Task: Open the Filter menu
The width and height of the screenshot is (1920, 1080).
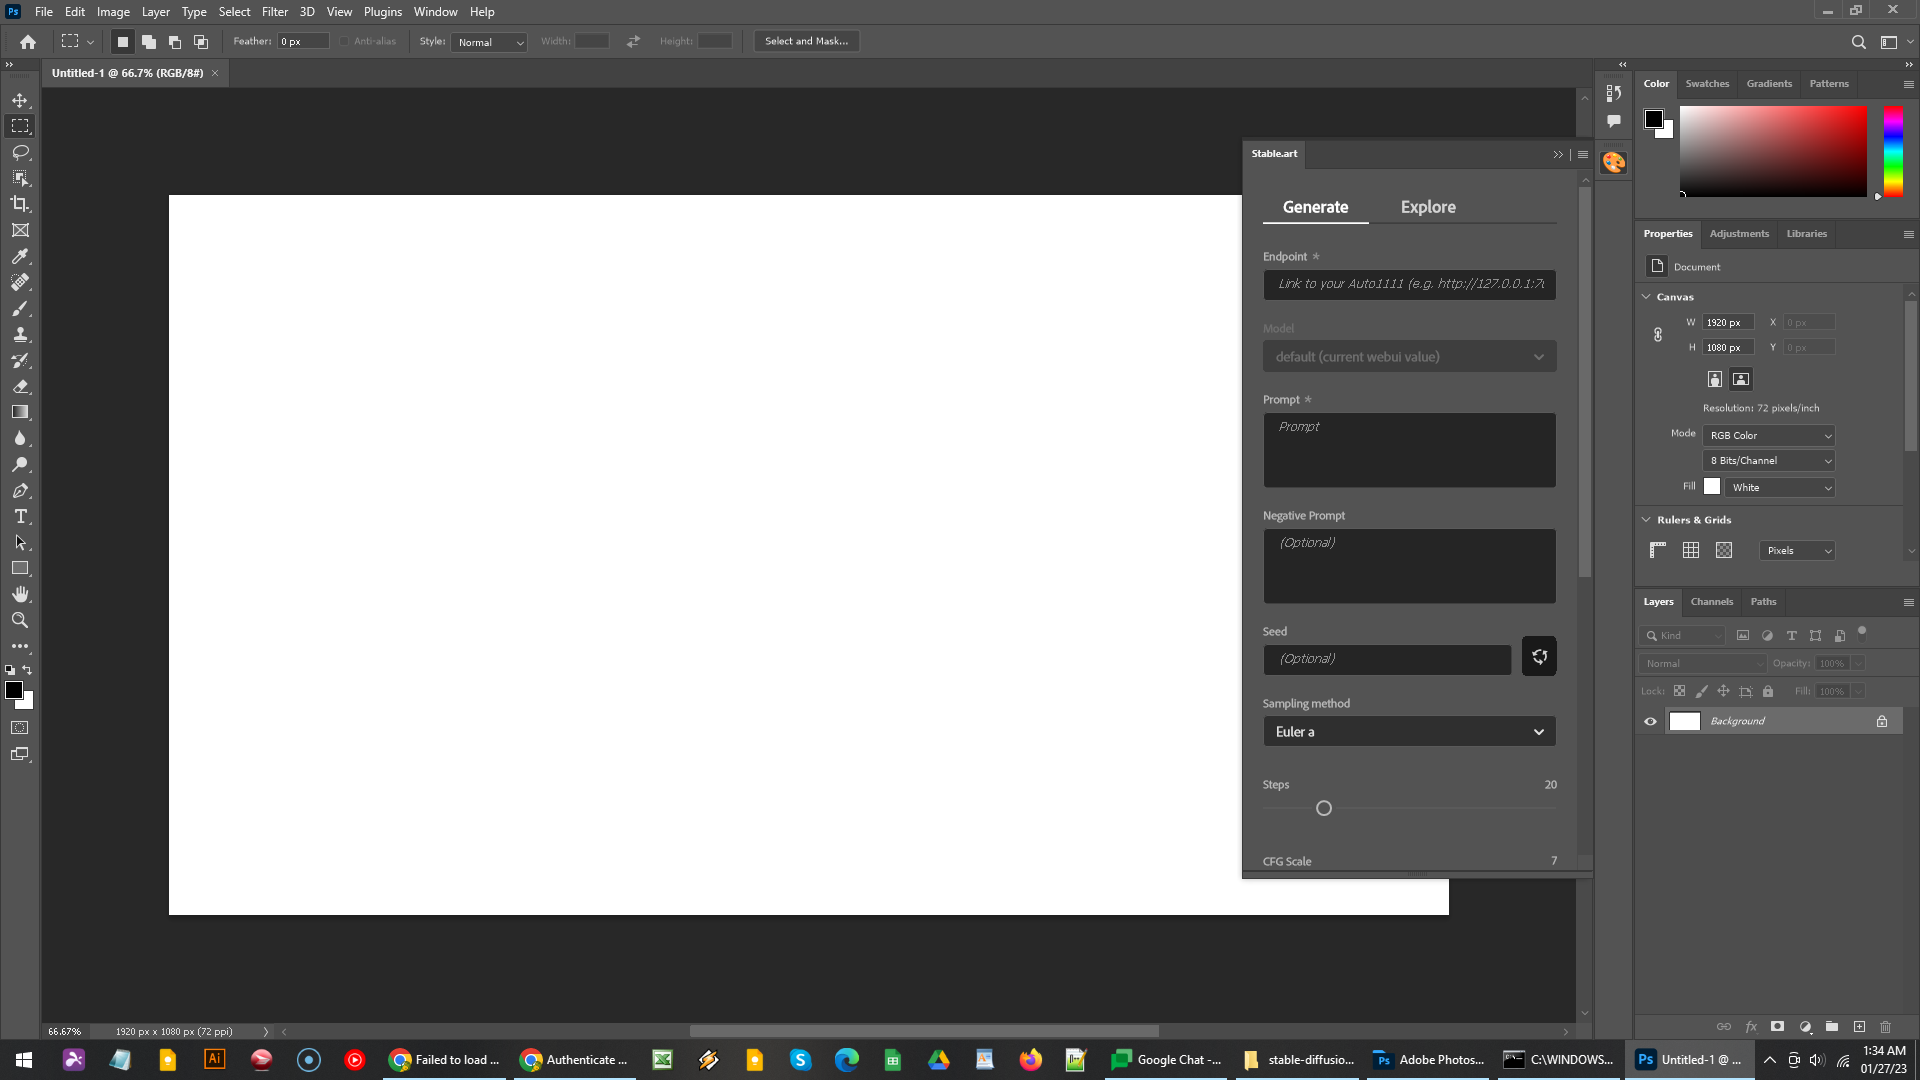Action: [275, 11]
